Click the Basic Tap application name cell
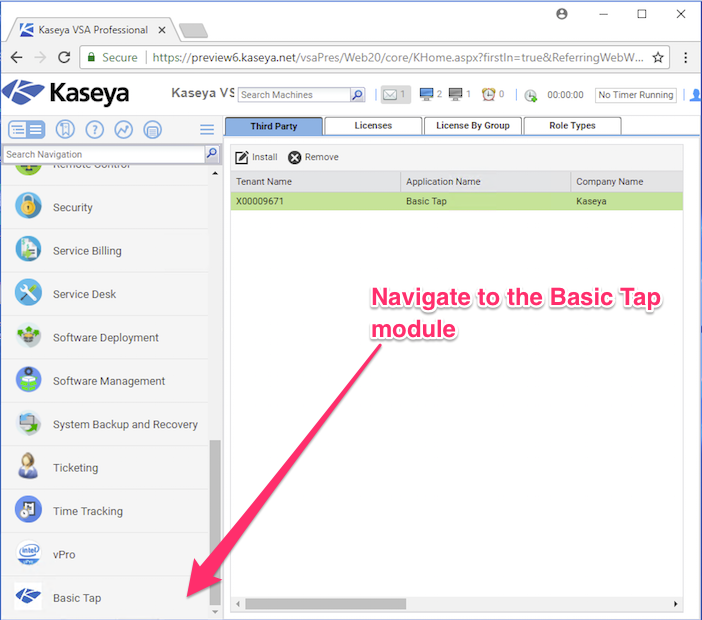 tap(486, 201)
